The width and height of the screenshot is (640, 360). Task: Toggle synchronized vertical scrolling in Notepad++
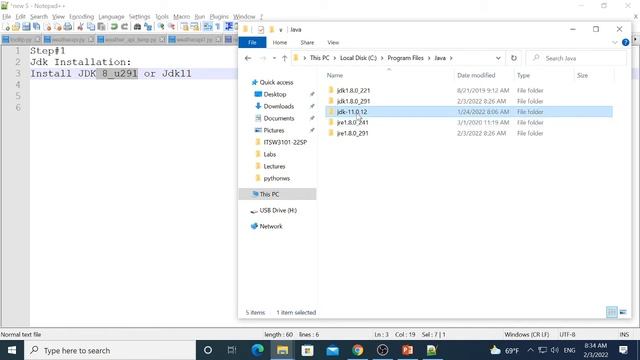click(184, 27)
